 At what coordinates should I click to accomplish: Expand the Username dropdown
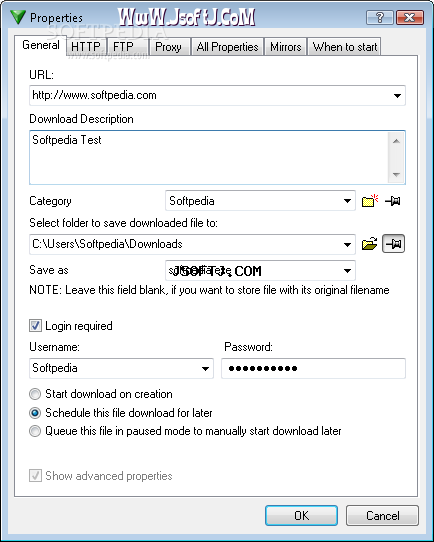tap(205, 368)
